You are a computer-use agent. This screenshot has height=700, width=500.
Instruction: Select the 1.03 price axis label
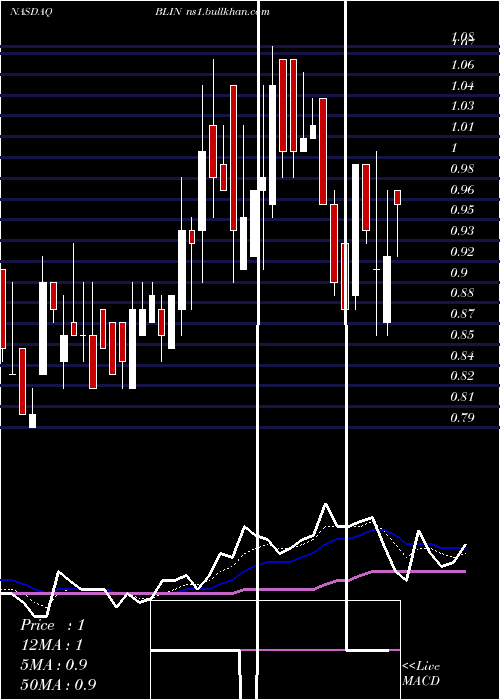coord(462,106)
